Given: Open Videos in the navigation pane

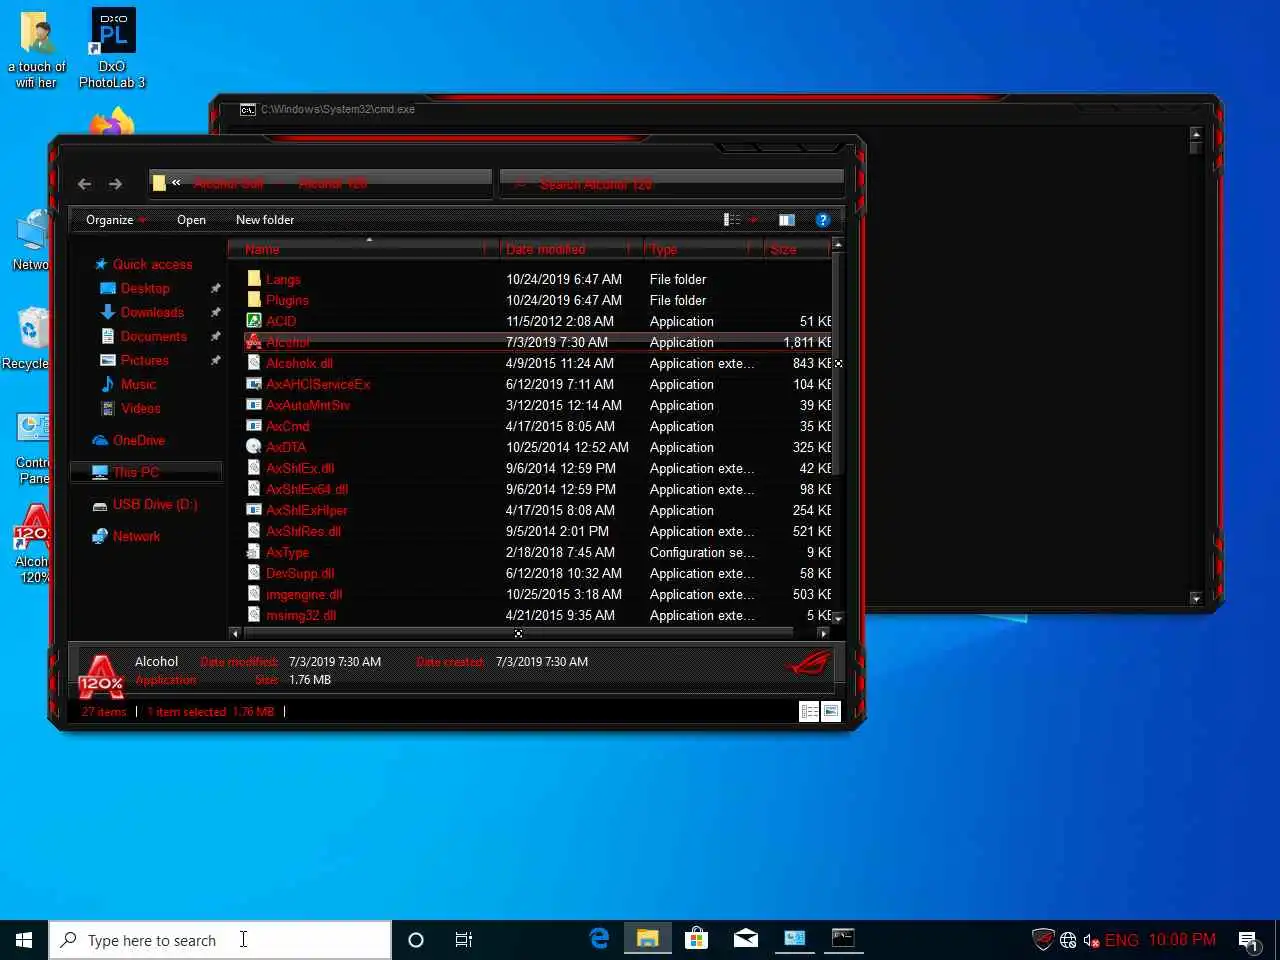Looking at the screenshot, I should point(140,408).
